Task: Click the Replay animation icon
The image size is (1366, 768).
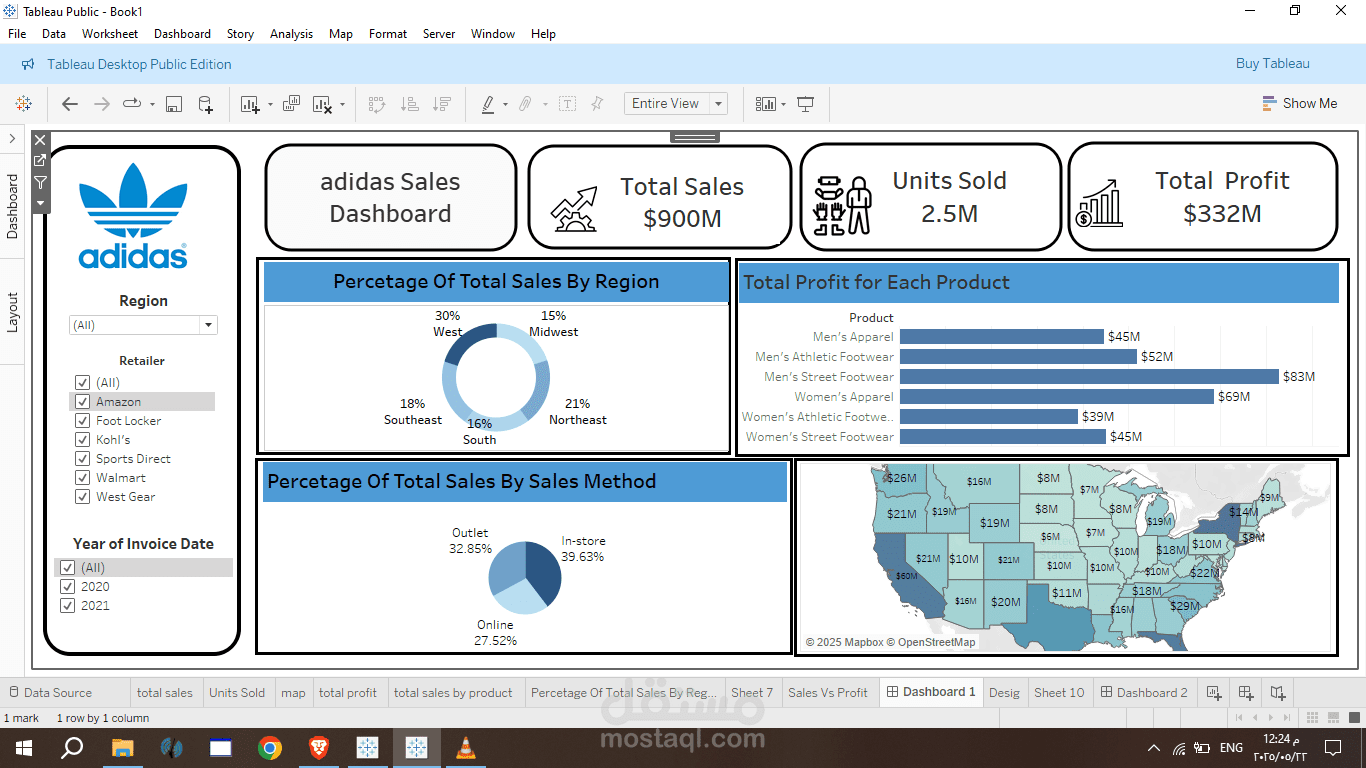Action: pyautogui.click(x=132, y=104)
